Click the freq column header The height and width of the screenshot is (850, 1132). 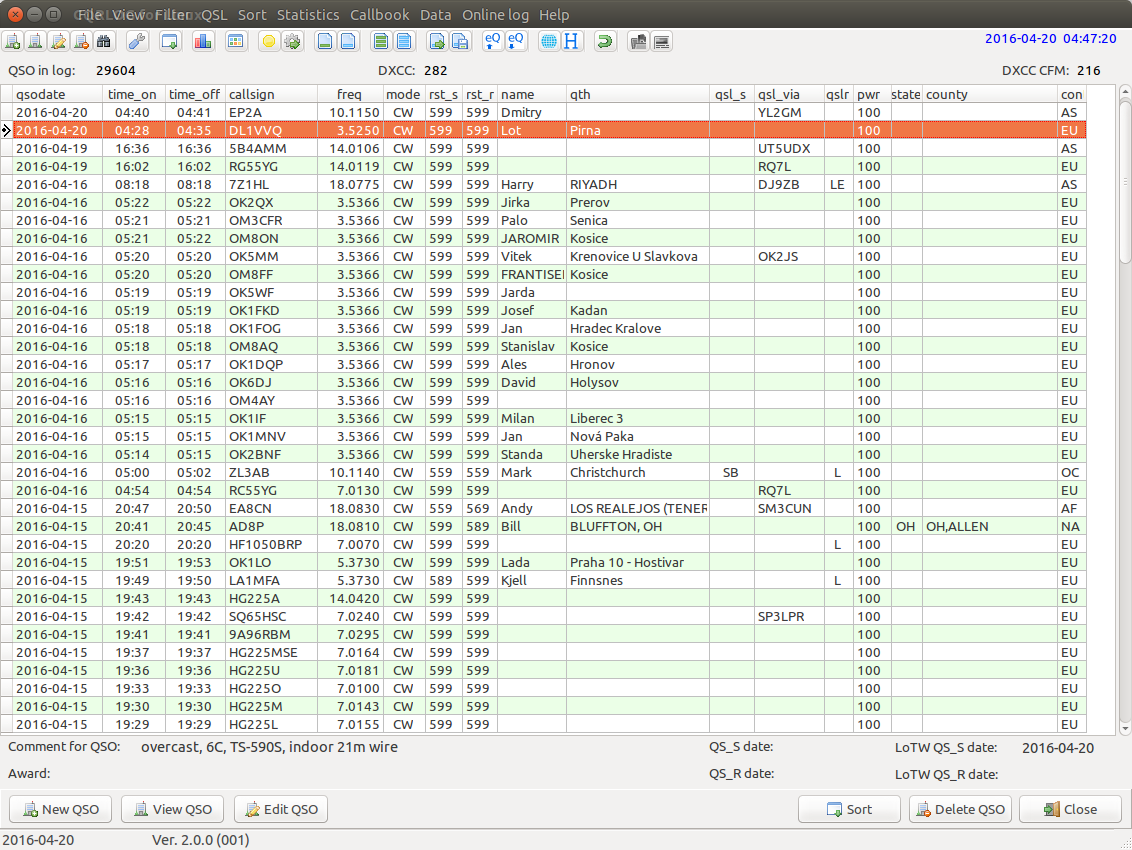(350, 94)
